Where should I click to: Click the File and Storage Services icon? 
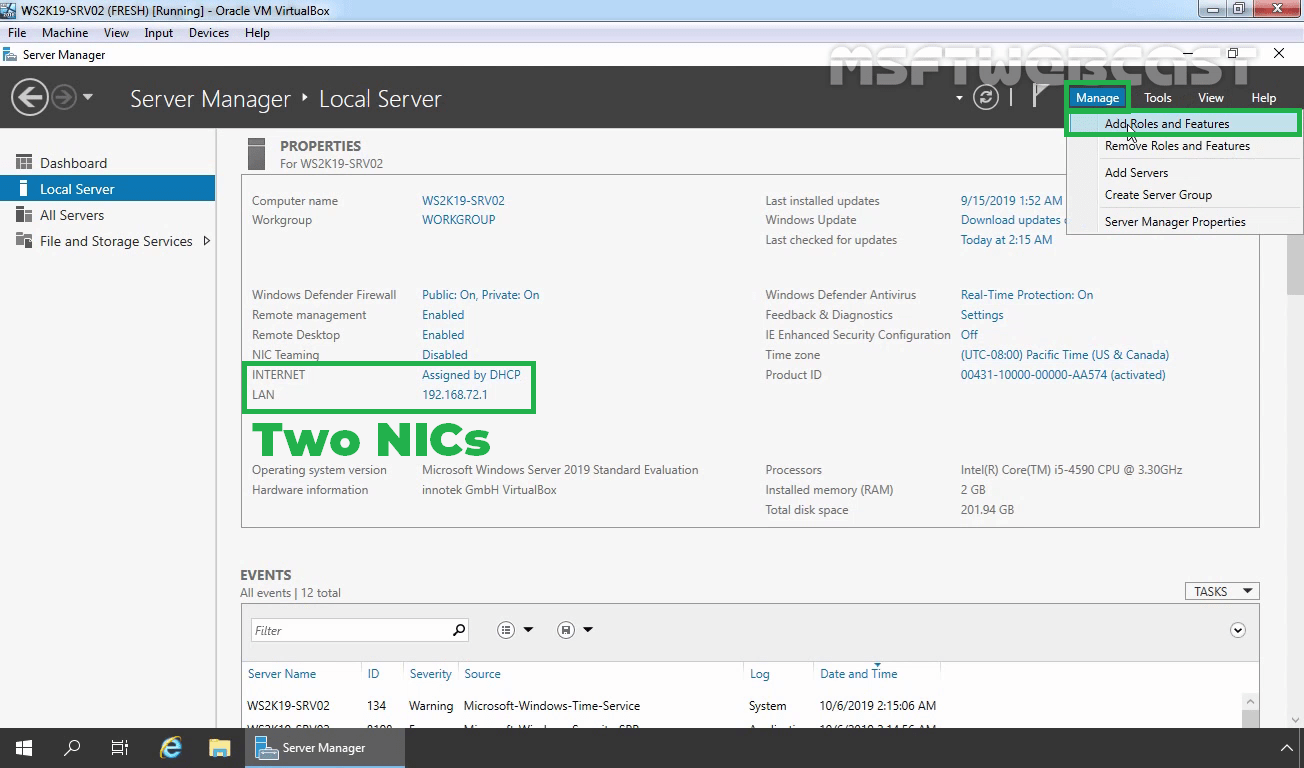pyautogui.click(x=24, y=241)
